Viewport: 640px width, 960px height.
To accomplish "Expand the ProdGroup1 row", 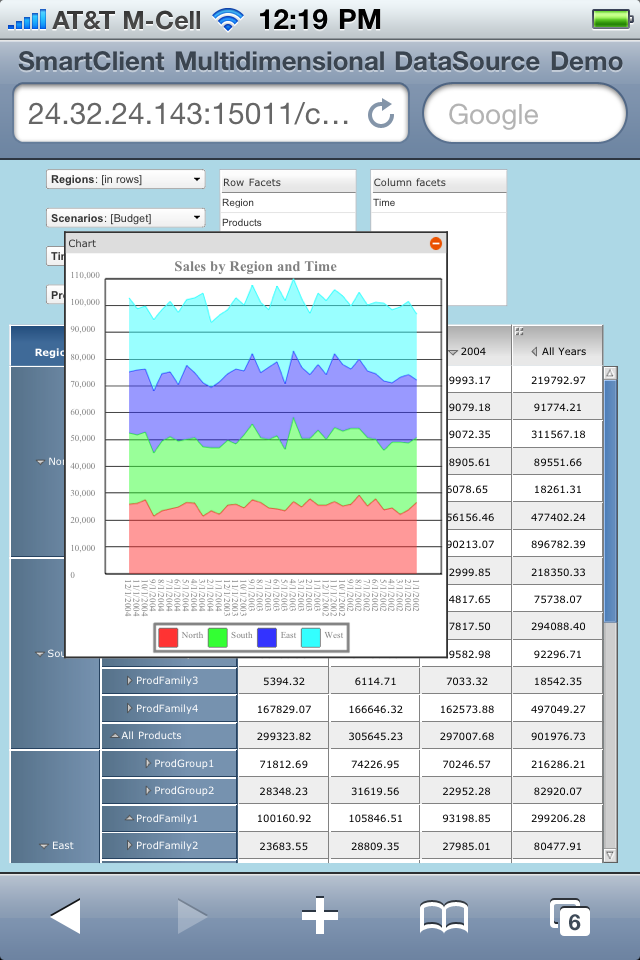I will tap(148, 763).
